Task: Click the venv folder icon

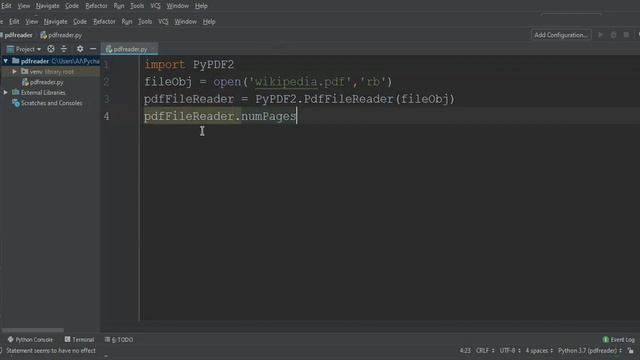Action: [25, 71]
